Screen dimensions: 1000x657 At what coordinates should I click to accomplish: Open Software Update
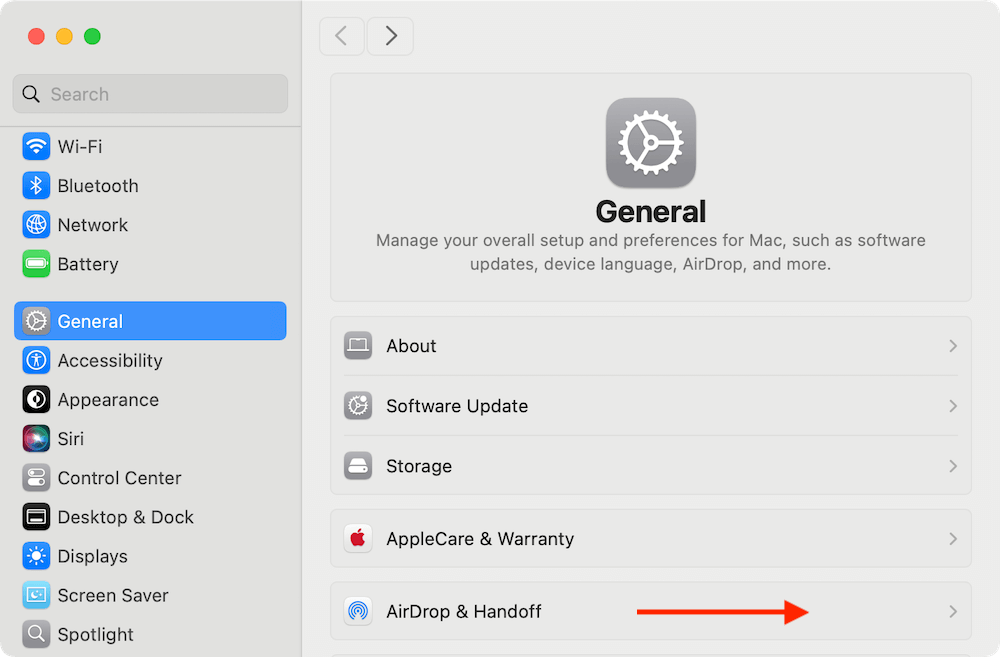click(x=456, y=406)
